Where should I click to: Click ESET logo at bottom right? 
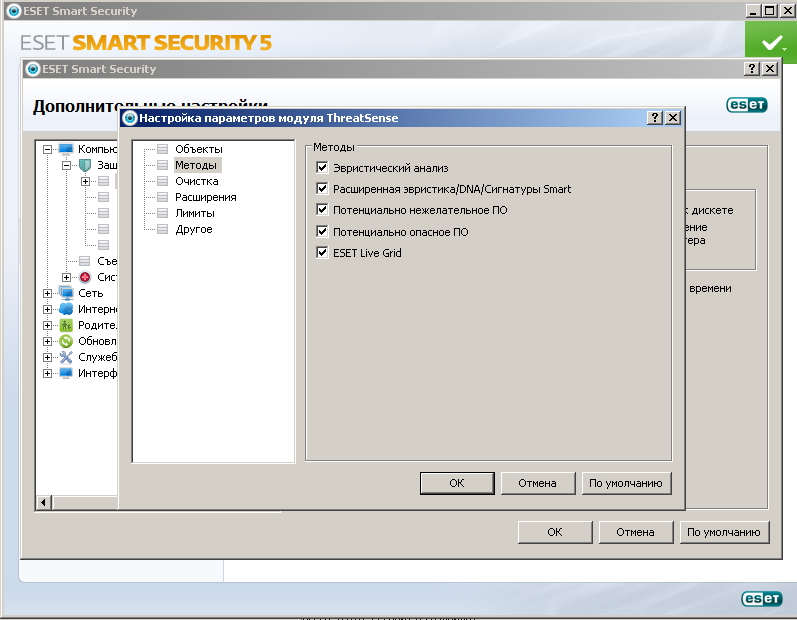pos(761,599)
